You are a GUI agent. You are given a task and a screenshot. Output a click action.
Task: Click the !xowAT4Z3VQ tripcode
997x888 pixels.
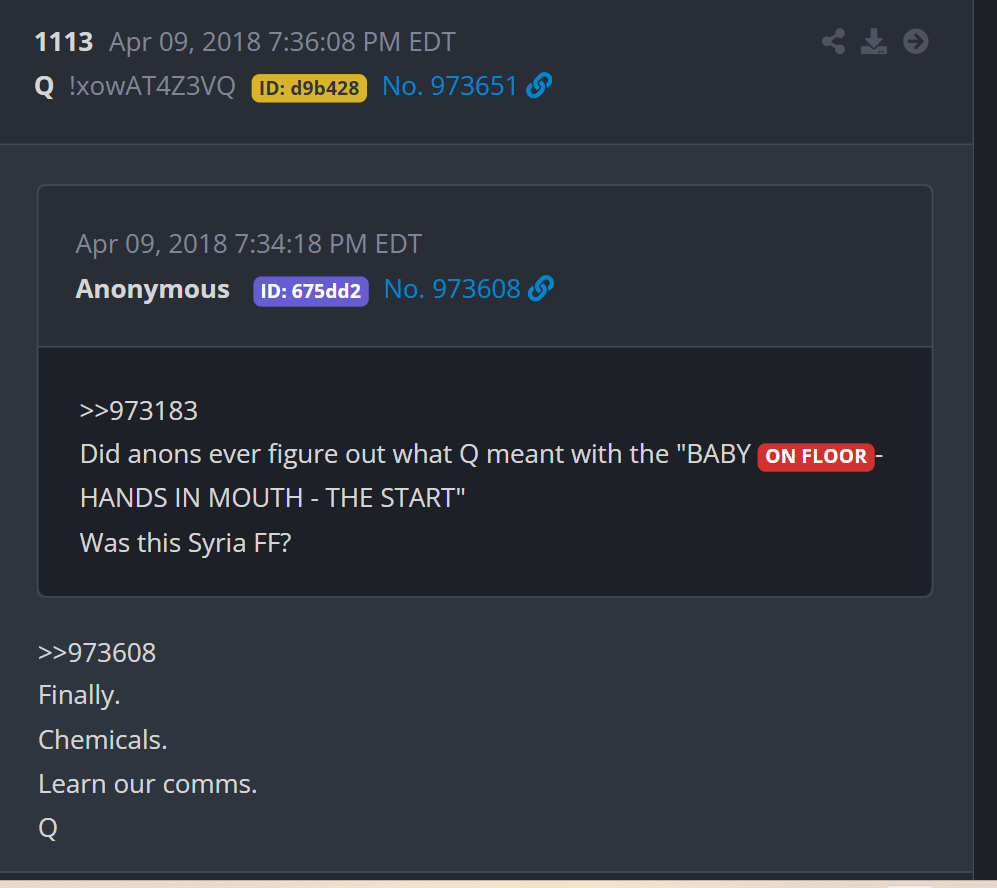click(152, 86)
